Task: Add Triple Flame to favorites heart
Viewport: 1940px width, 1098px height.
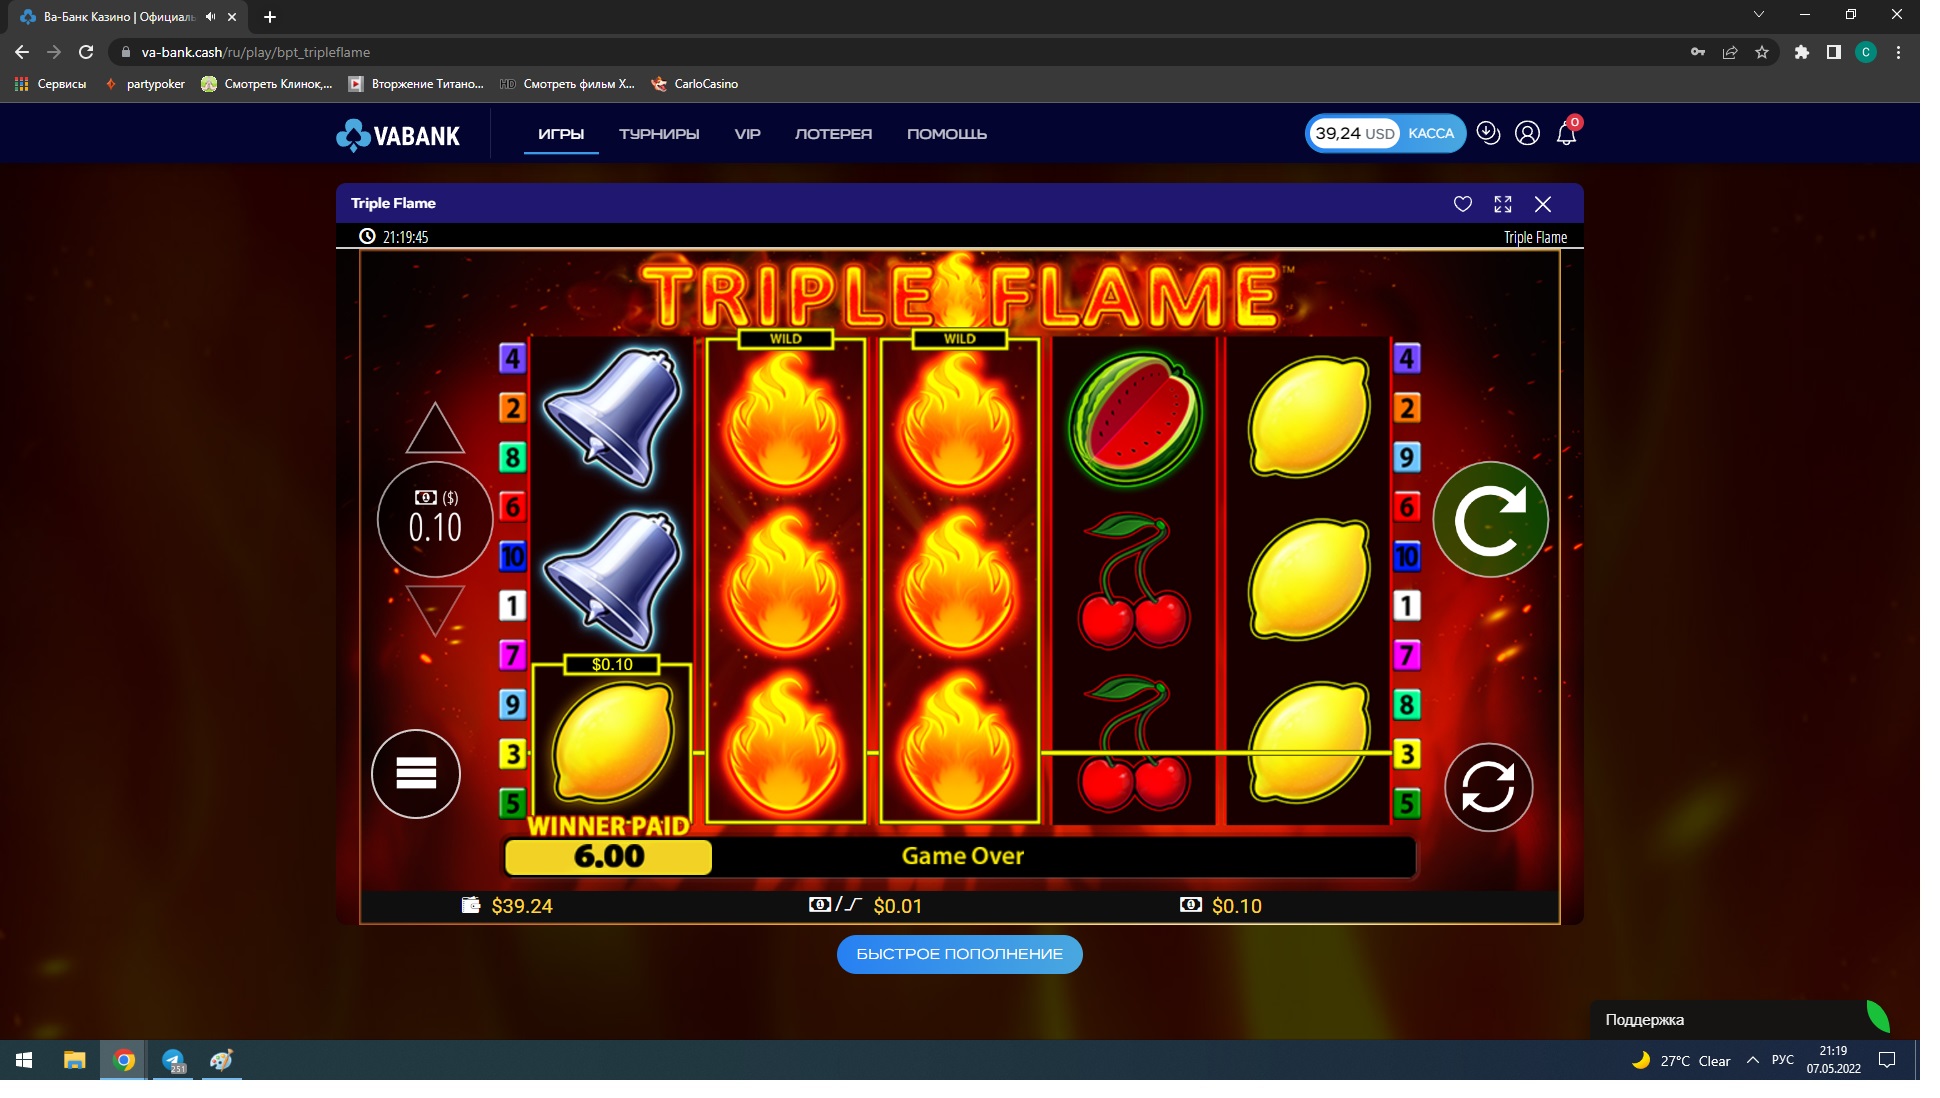Action: pos(1462,204)
